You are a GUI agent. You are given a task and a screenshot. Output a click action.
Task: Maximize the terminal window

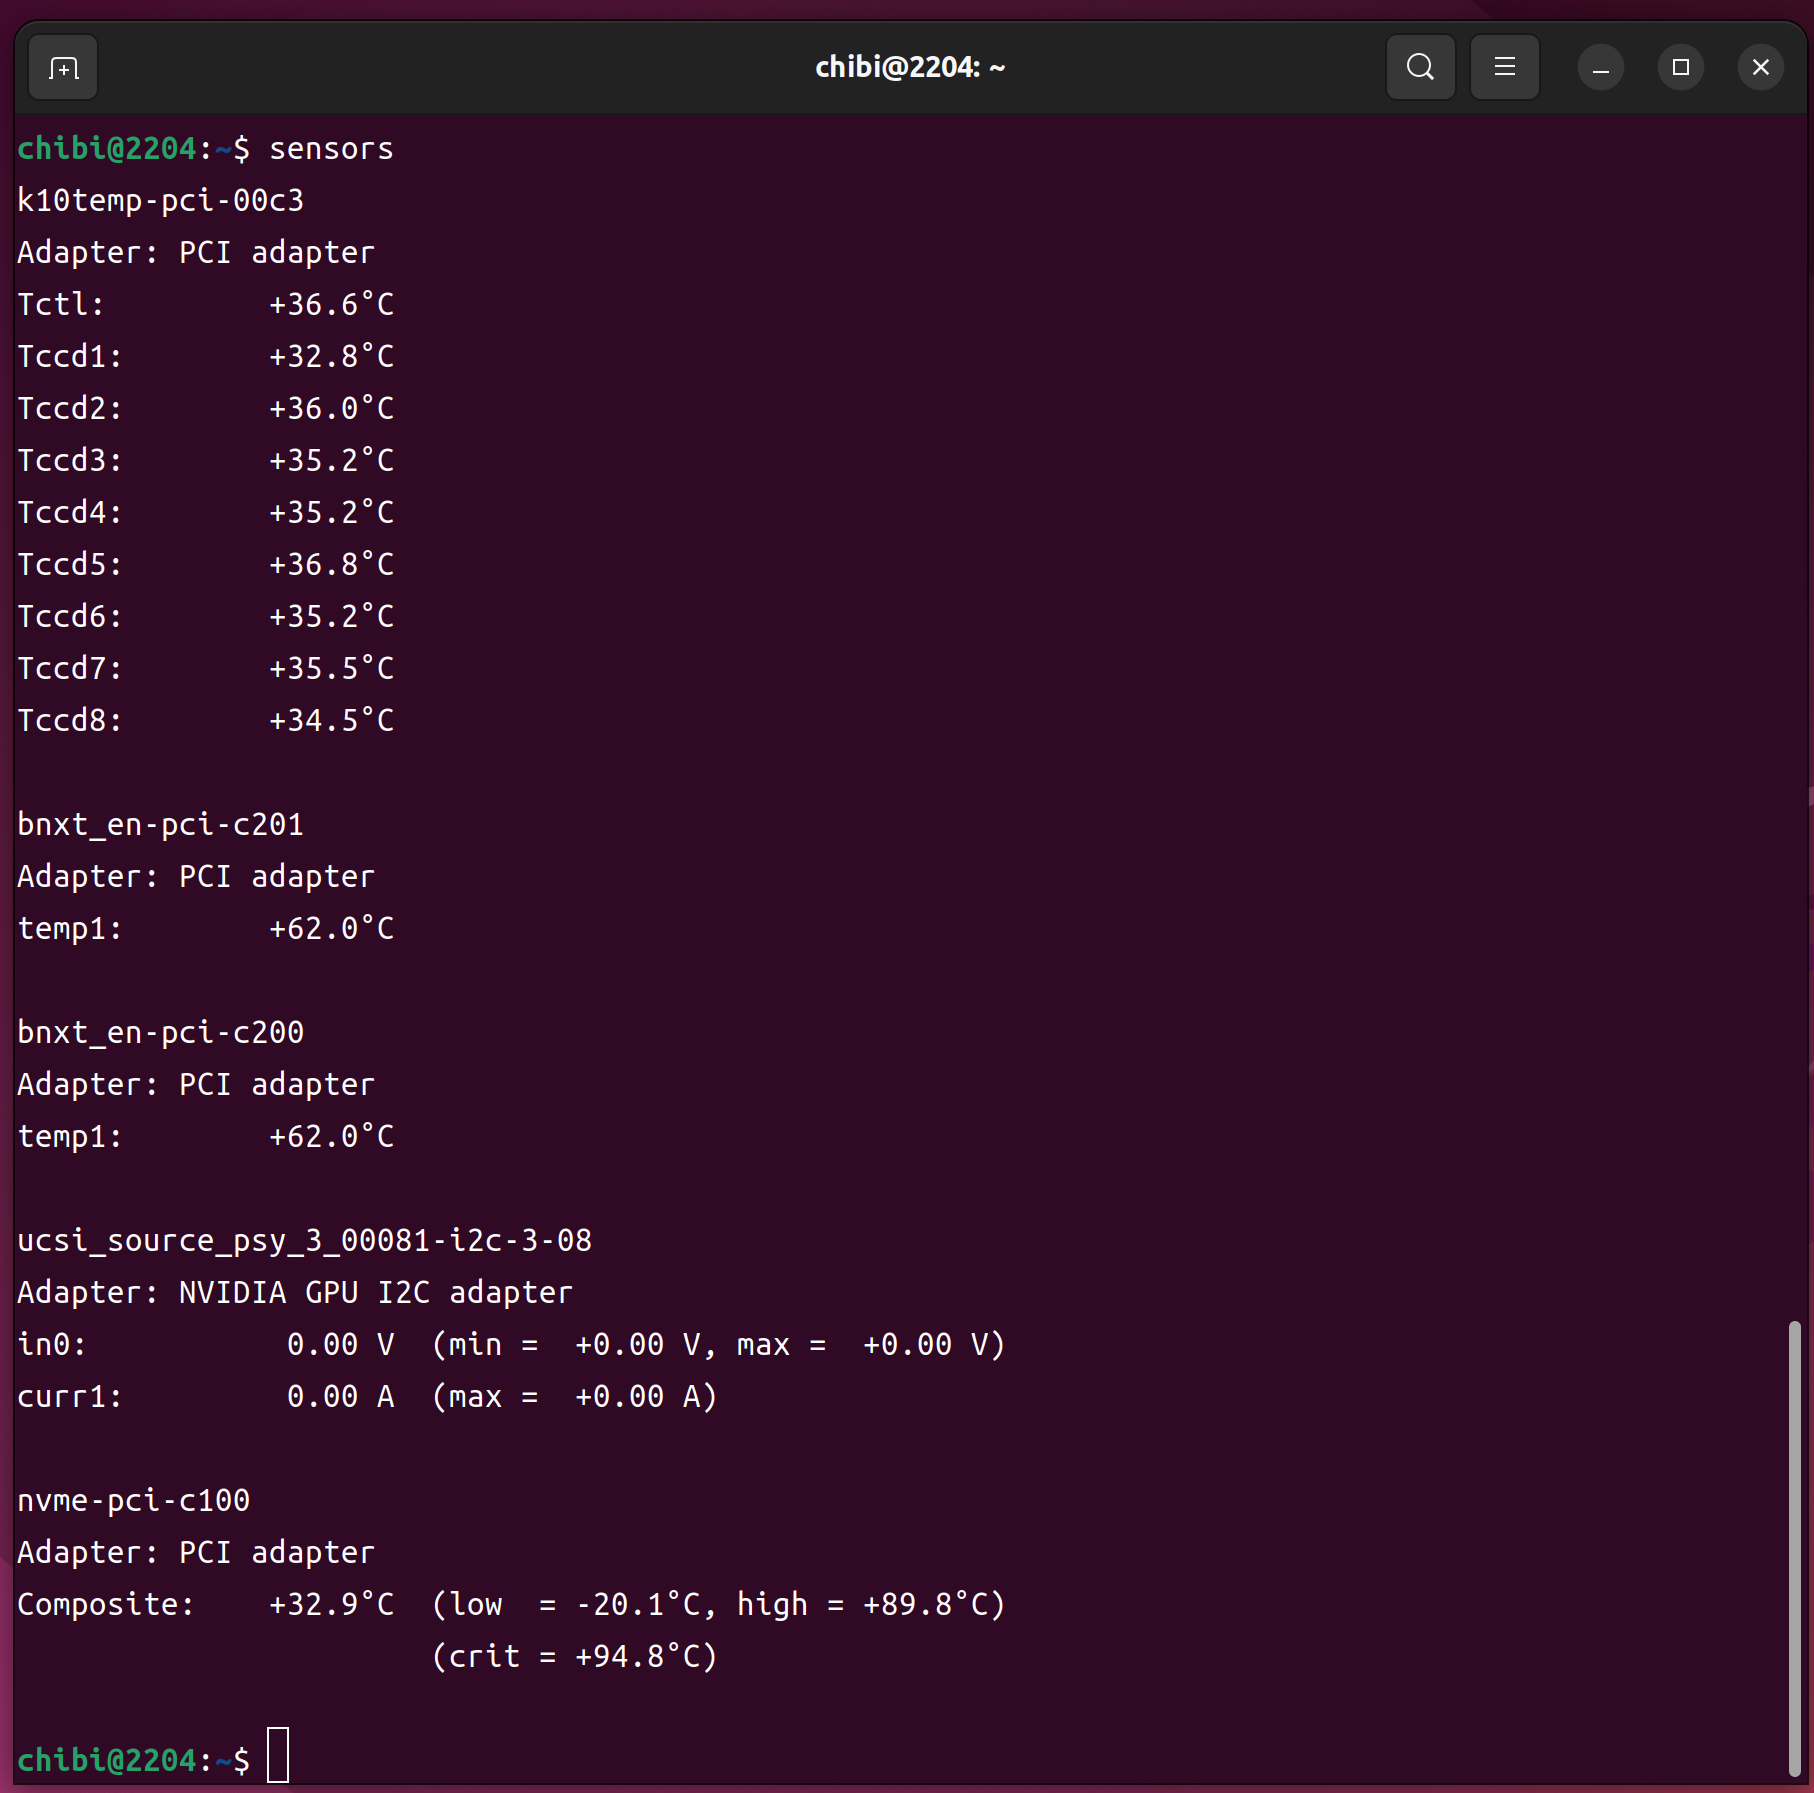coord(1680,68)
